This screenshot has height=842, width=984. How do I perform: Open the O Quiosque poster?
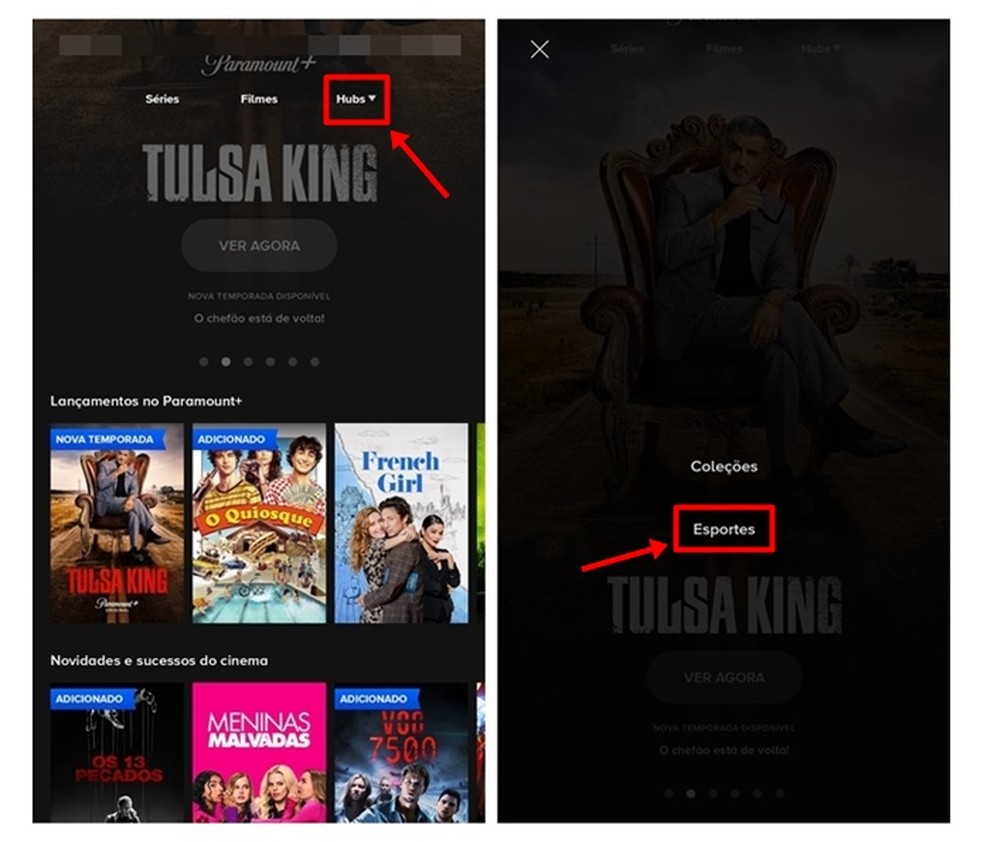(x=259, y=523)
